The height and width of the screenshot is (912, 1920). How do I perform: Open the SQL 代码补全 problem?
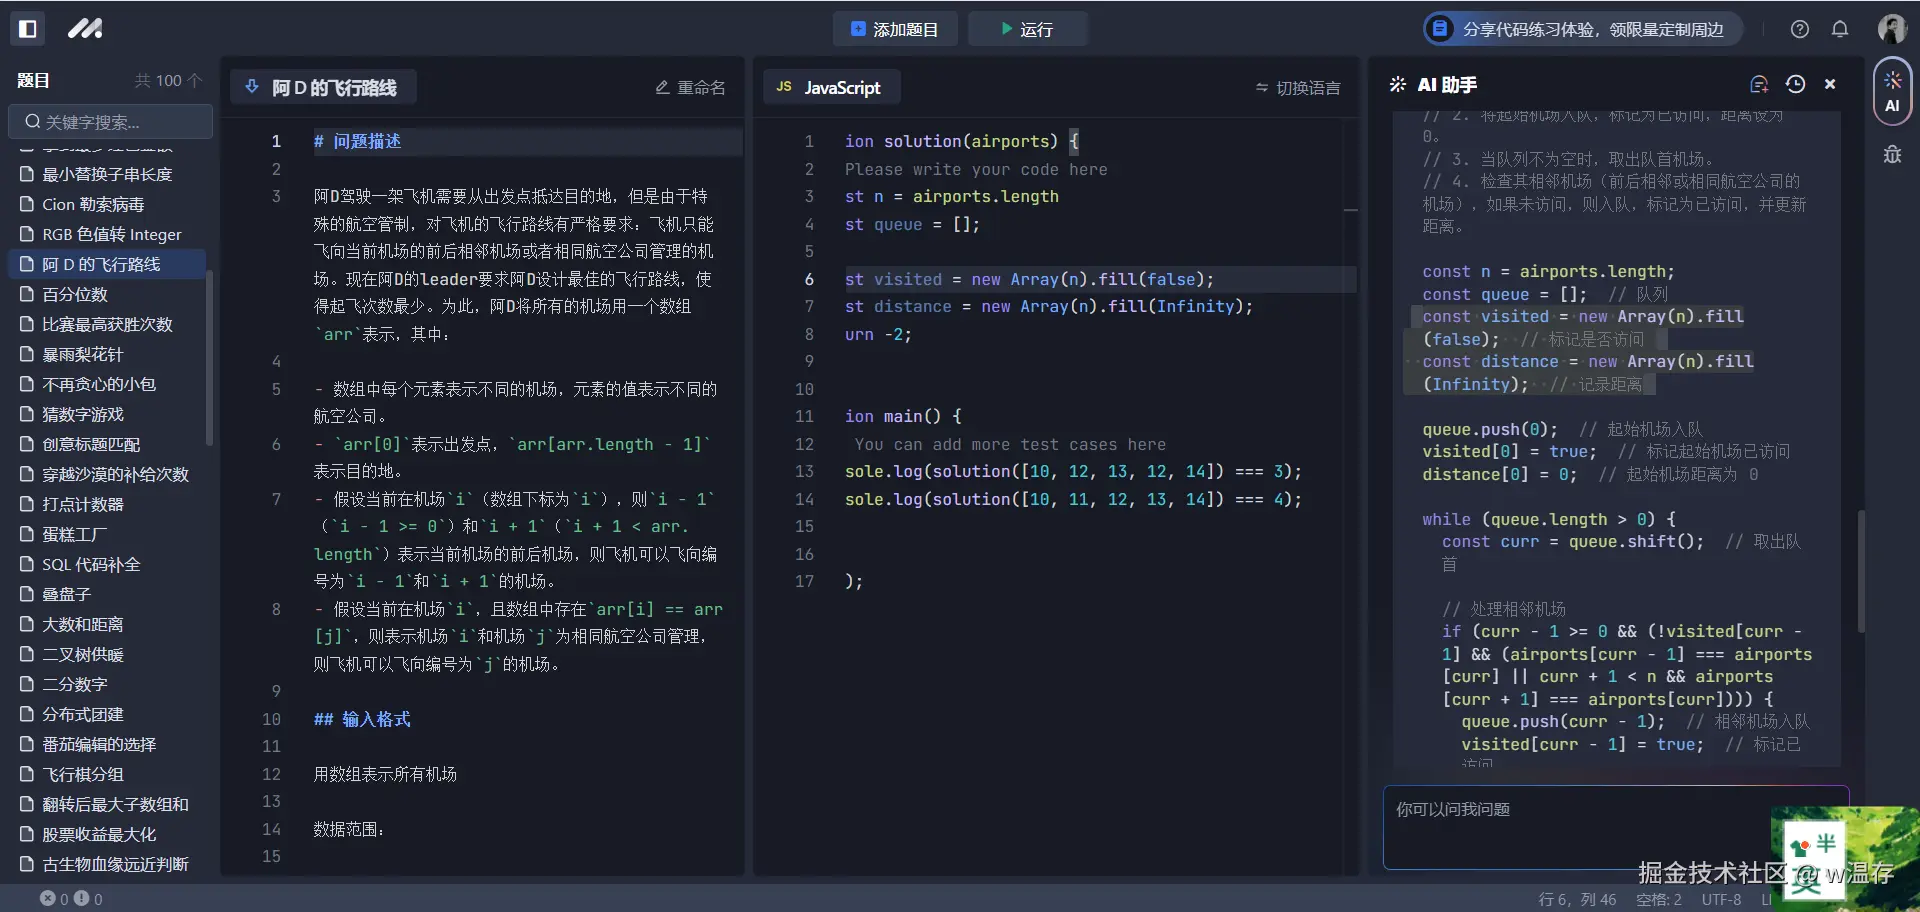91,564
